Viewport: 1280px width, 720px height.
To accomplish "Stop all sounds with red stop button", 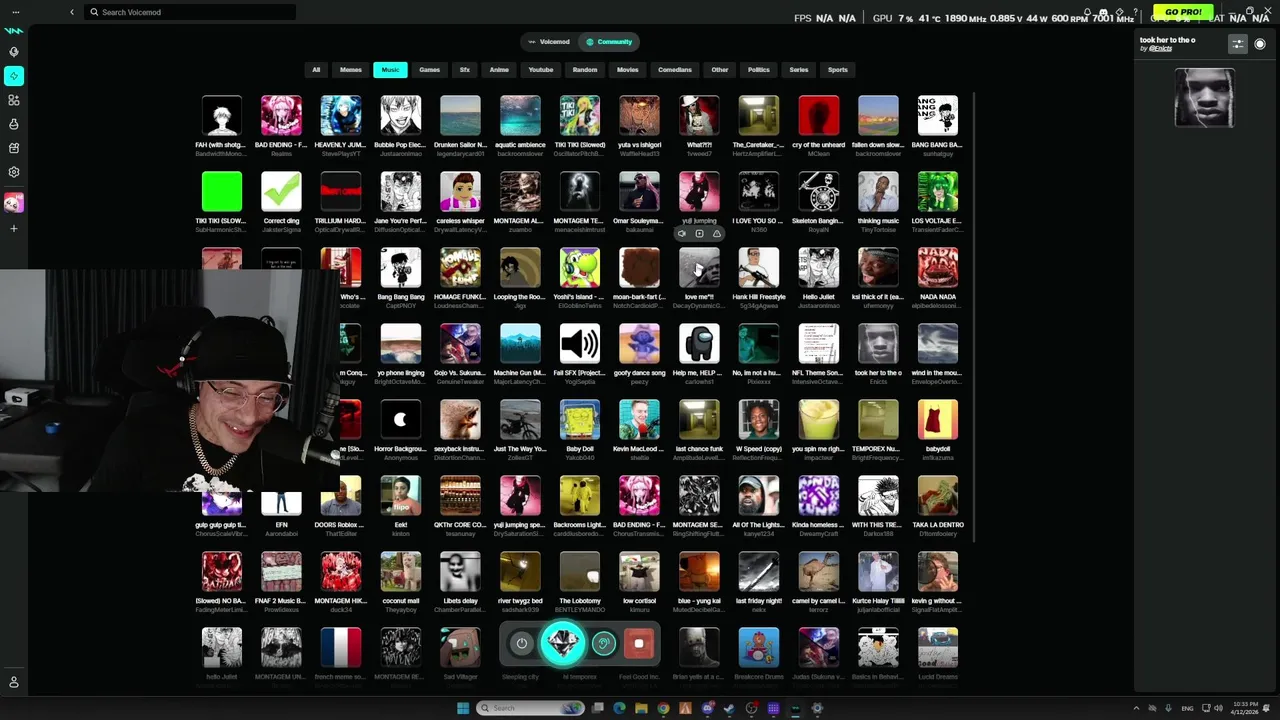I will [x=639, y=644].
